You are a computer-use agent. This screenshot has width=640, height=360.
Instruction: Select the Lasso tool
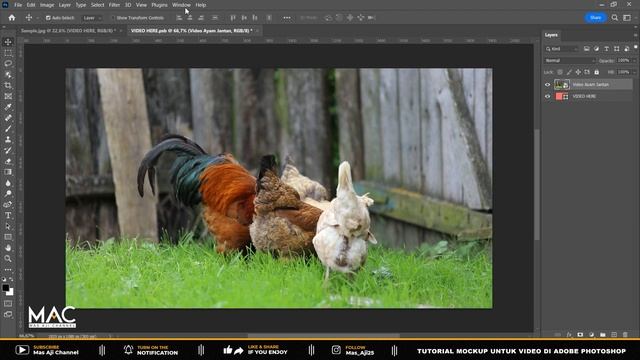[x=8, y=64]
